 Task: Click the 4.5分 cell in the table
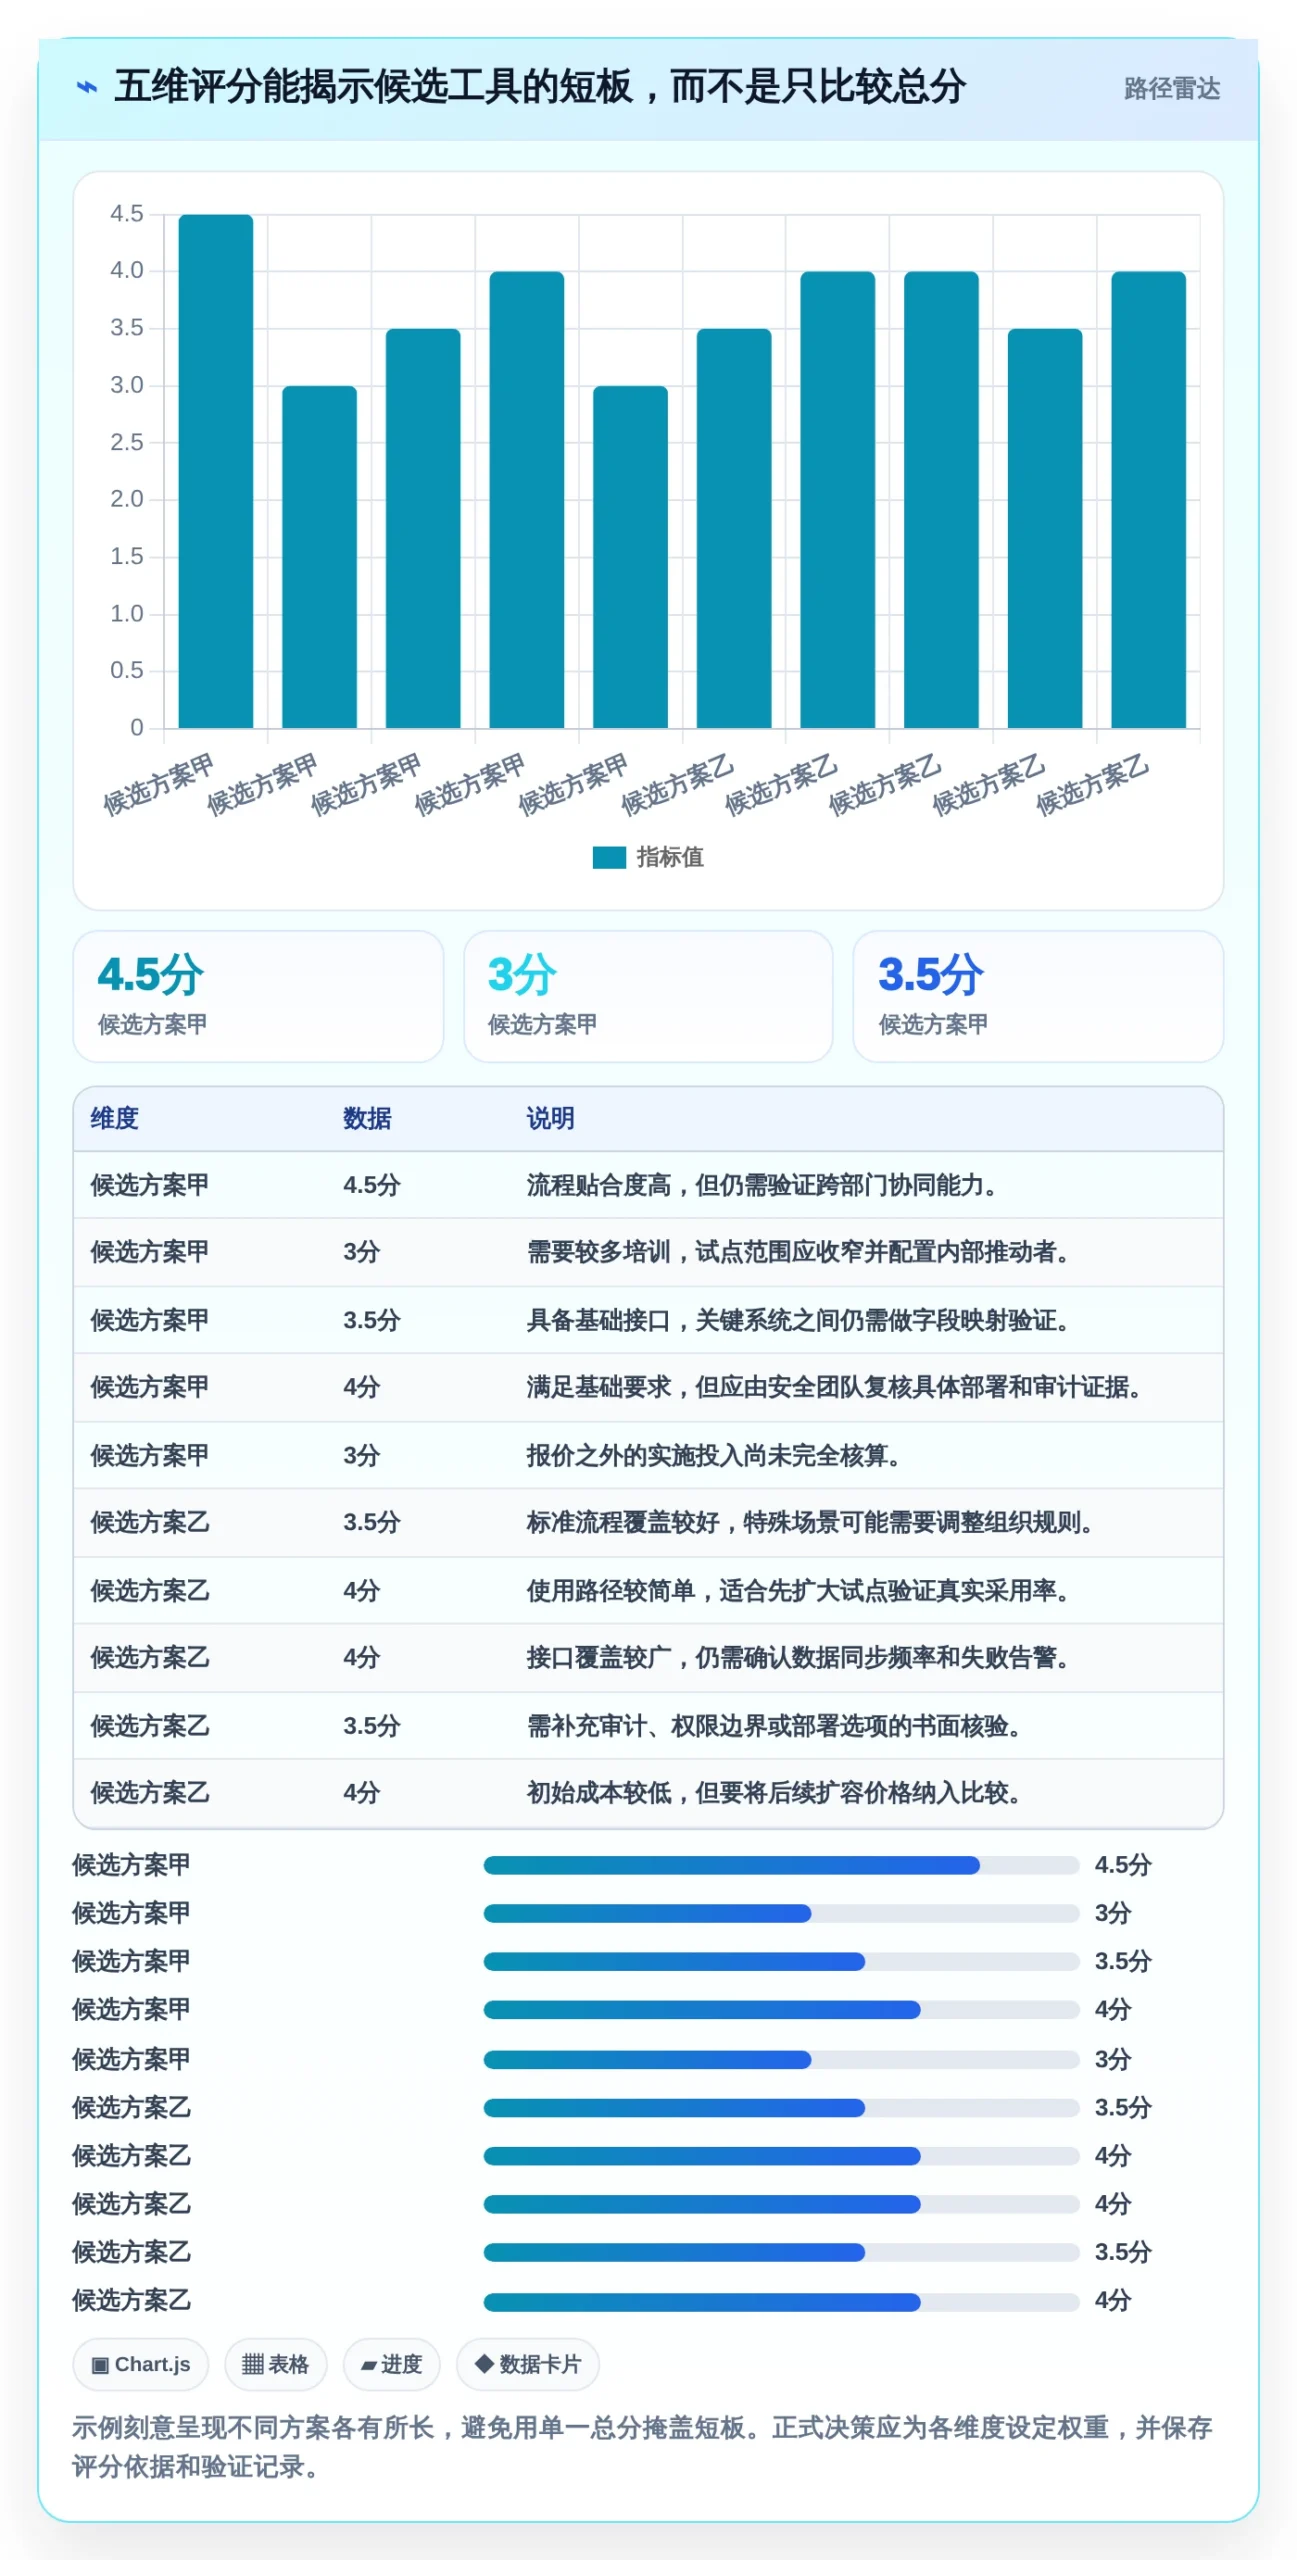pos(371,1185)
